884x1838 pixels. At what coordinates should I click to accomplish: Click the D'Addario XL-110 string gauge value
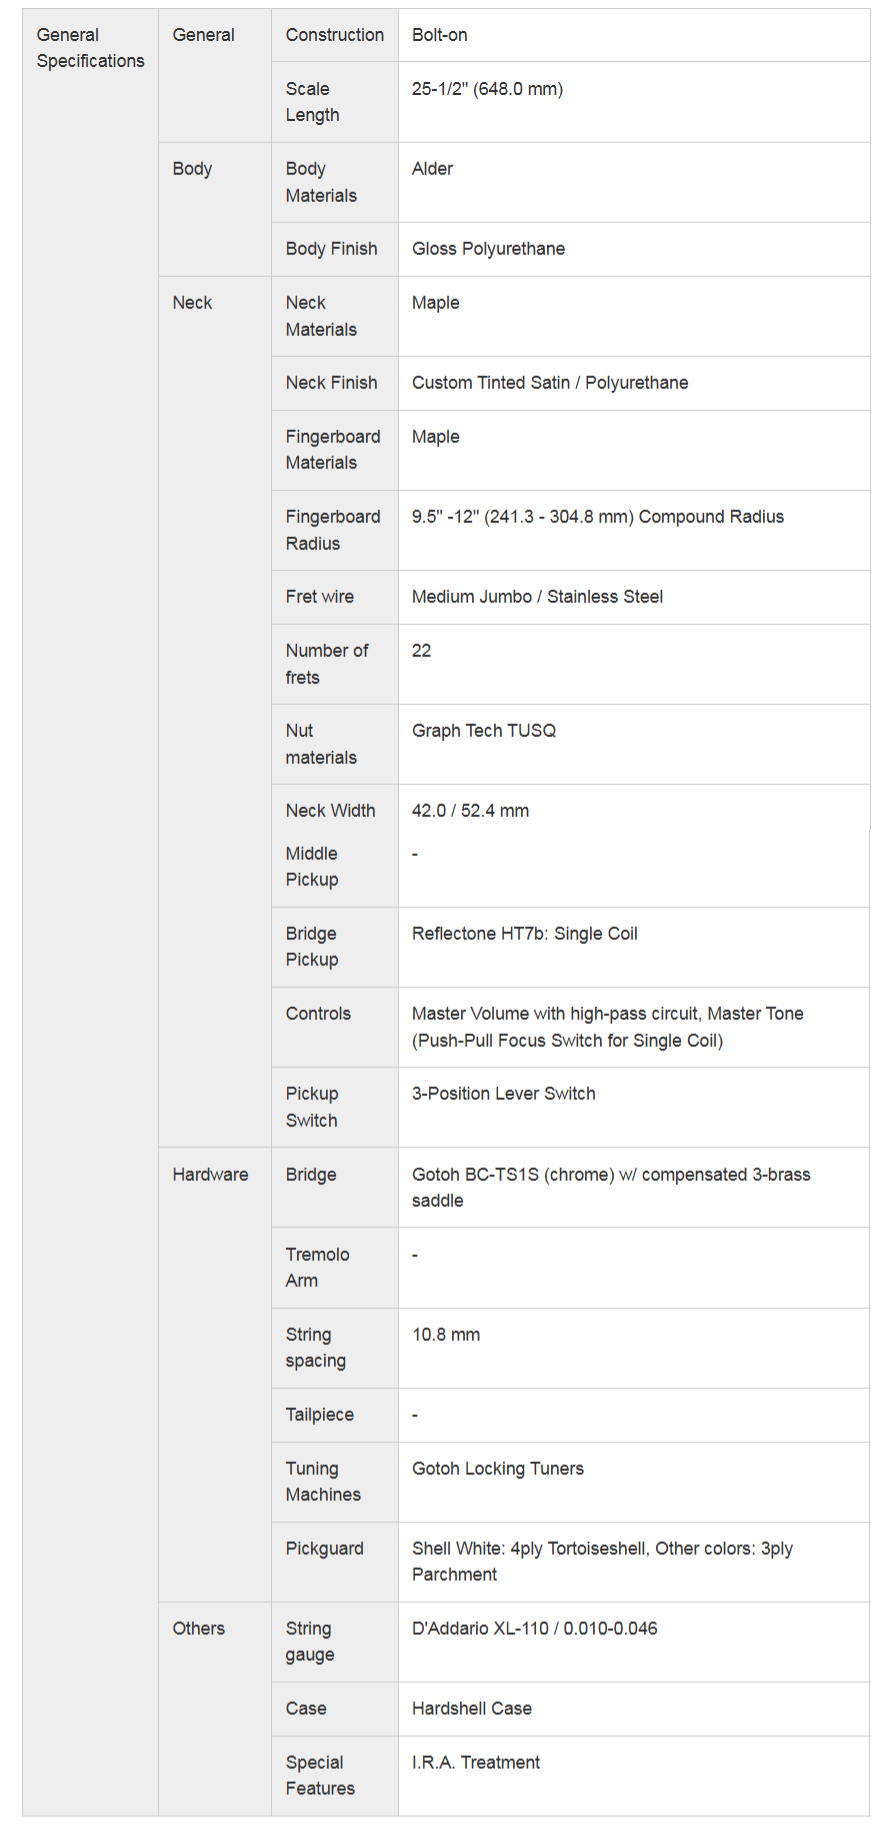pyautogui.click(x=534, y=1629)
